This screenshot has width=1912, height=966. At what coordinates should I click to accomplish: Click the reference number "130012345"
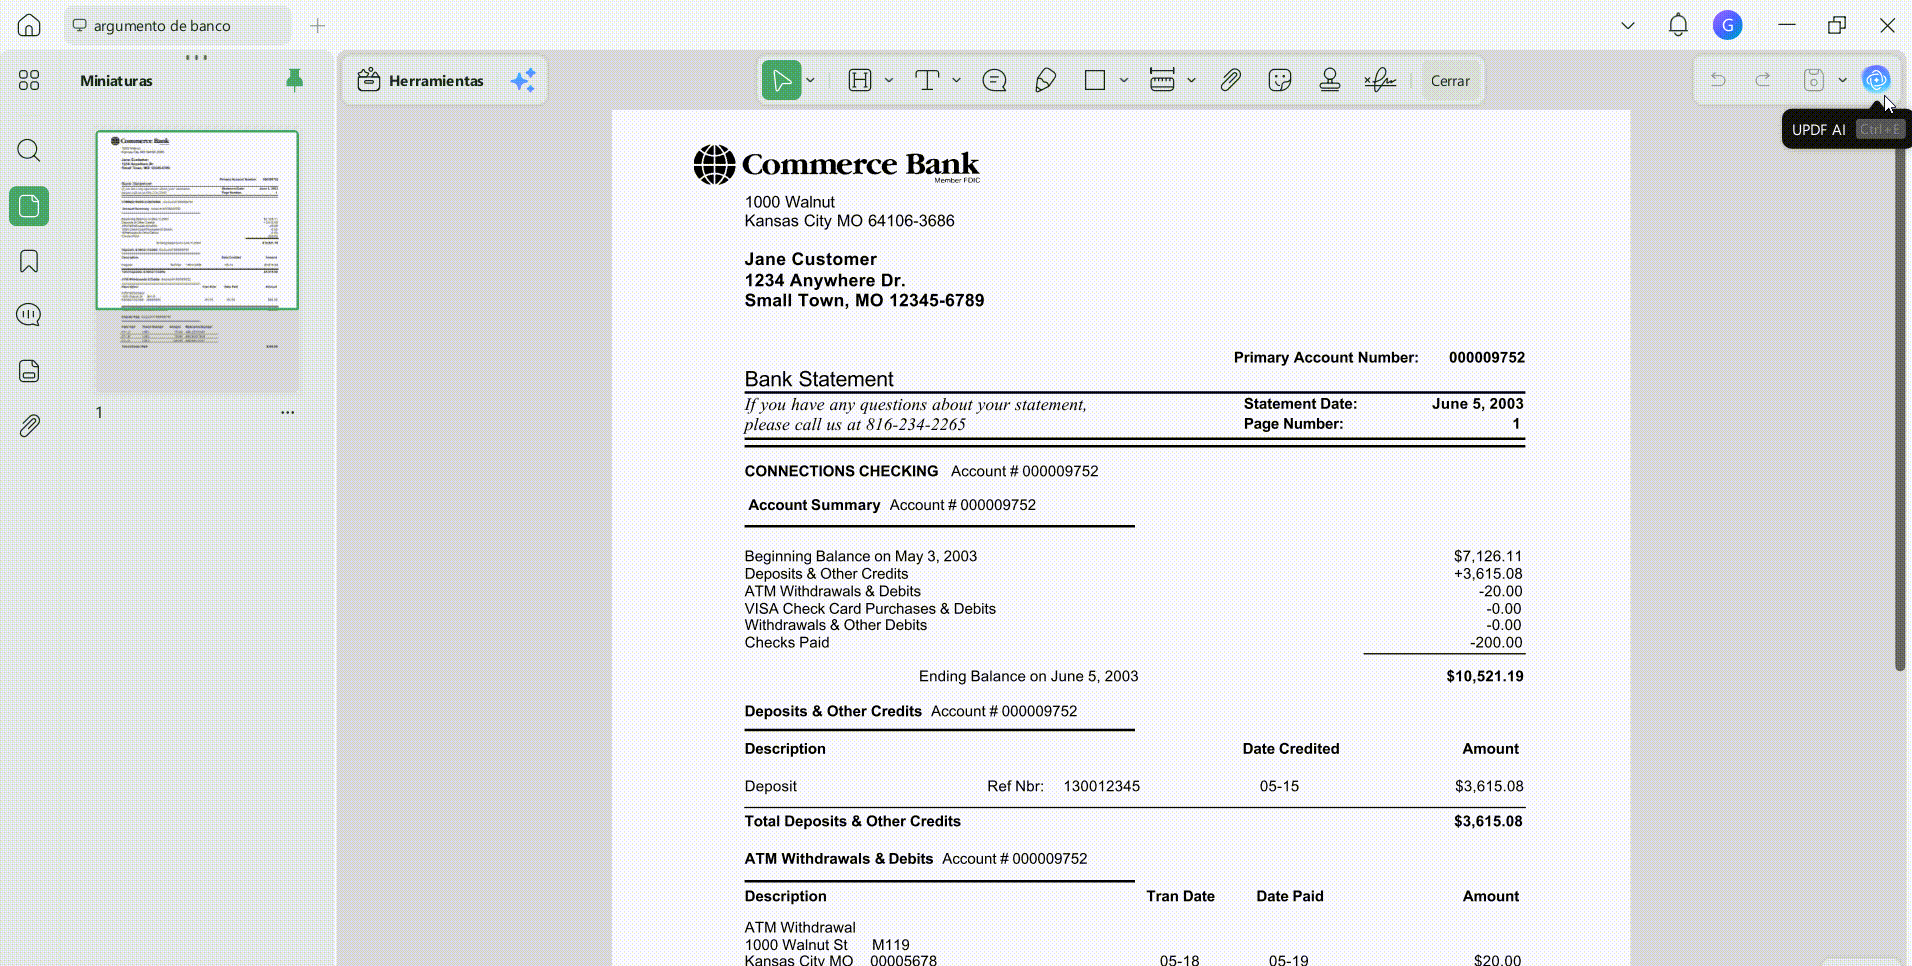(x=1101, y=786)
